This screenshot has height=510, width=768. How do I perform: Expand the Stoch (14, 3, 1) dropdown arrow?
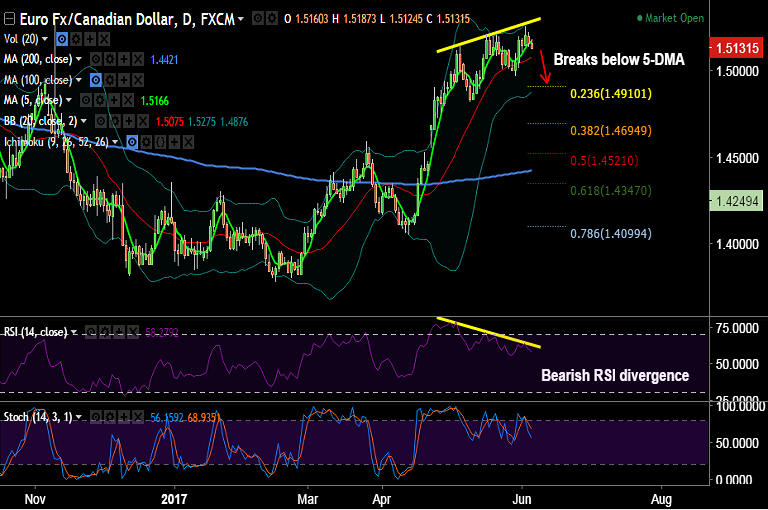click(x=78, y=417)
